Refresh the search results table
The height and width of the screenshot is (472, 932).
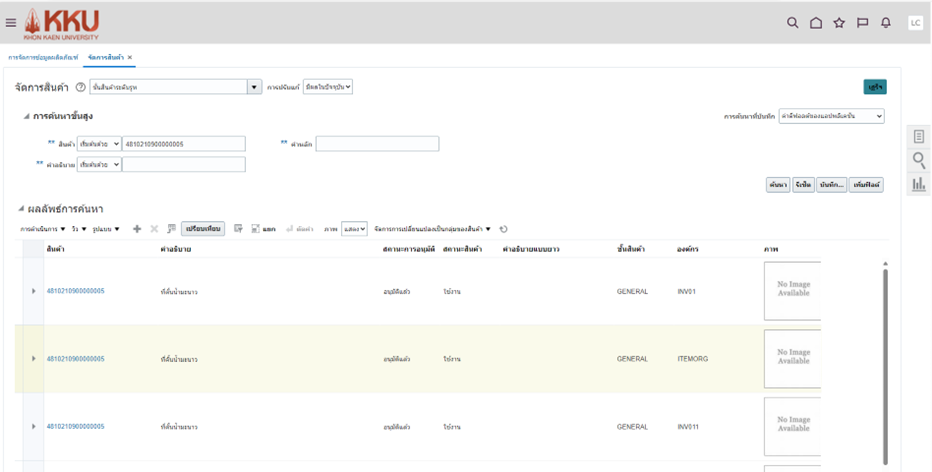point(504,229)
